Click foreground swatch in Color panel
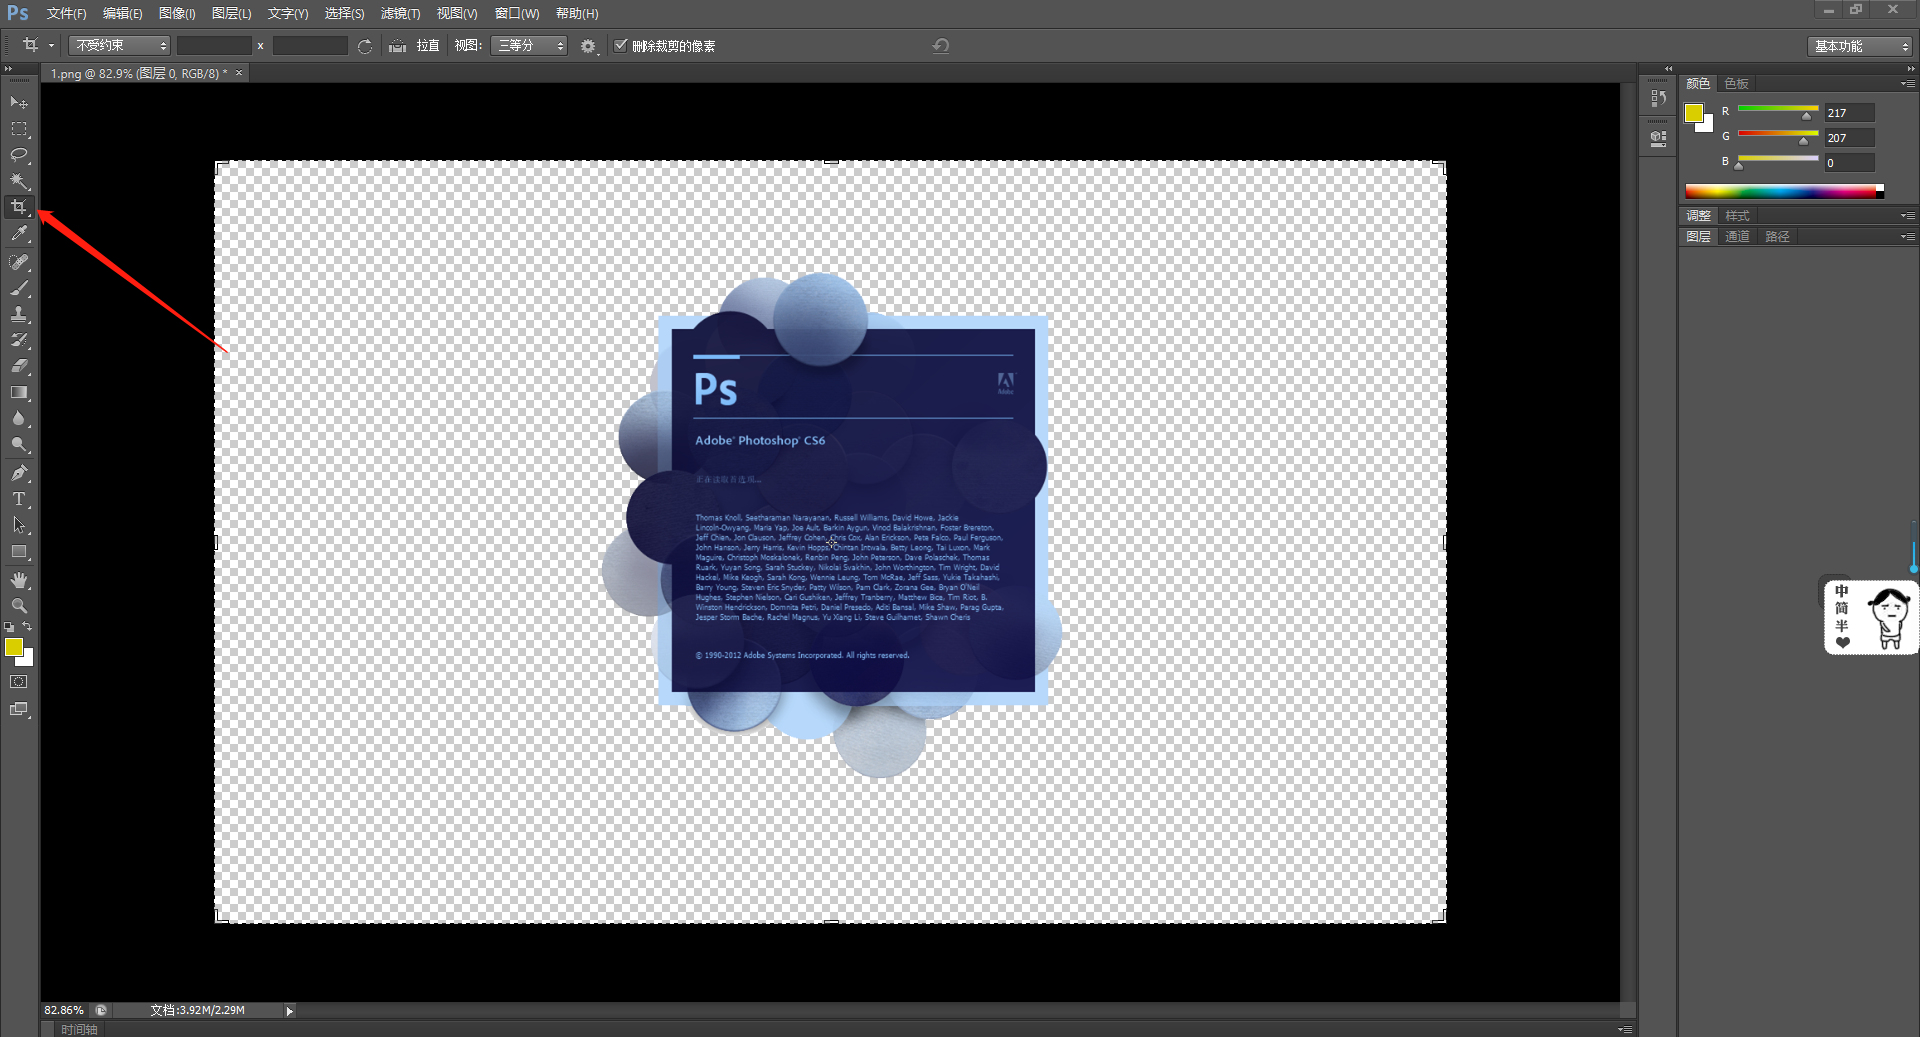The width and height of the screenshot is (1920, 1037). [1693, 113]
